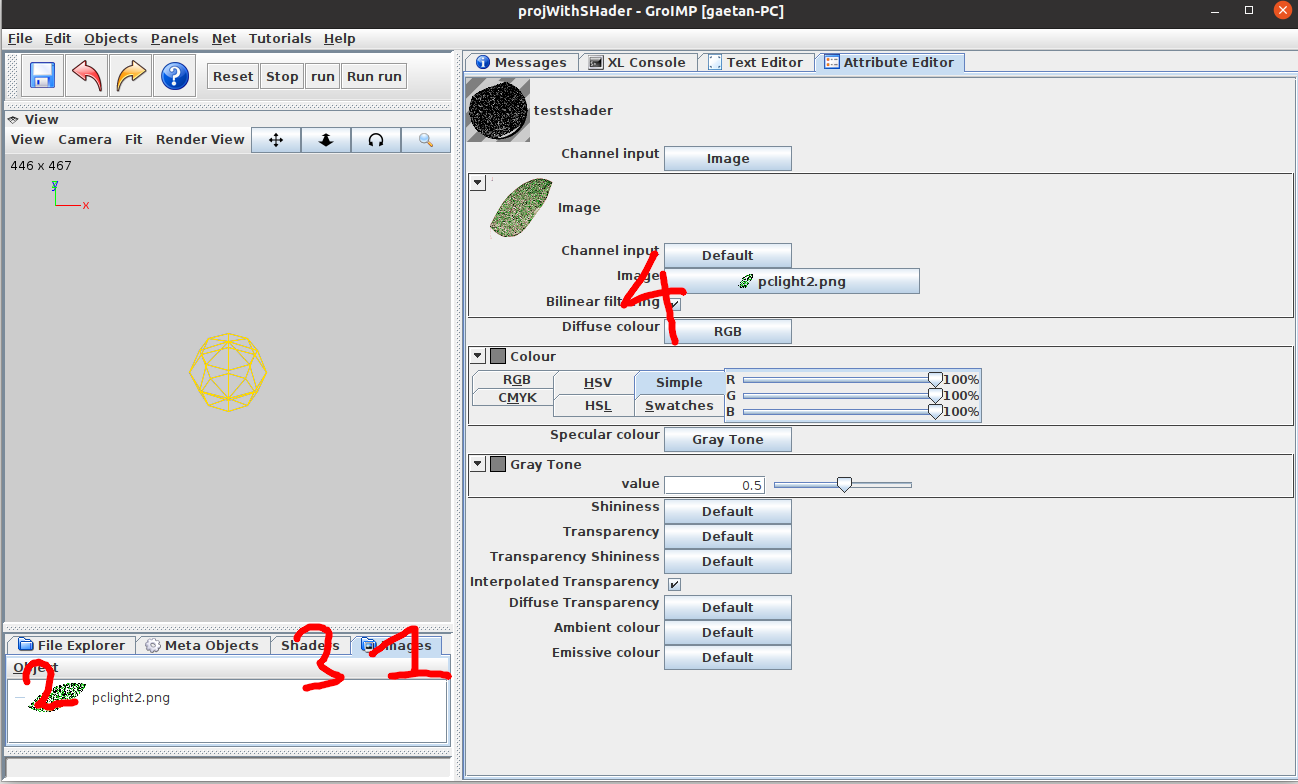Click the red Undo arrow icon
The width and height of the screenshot is (1298, 784).
[87, 76]
